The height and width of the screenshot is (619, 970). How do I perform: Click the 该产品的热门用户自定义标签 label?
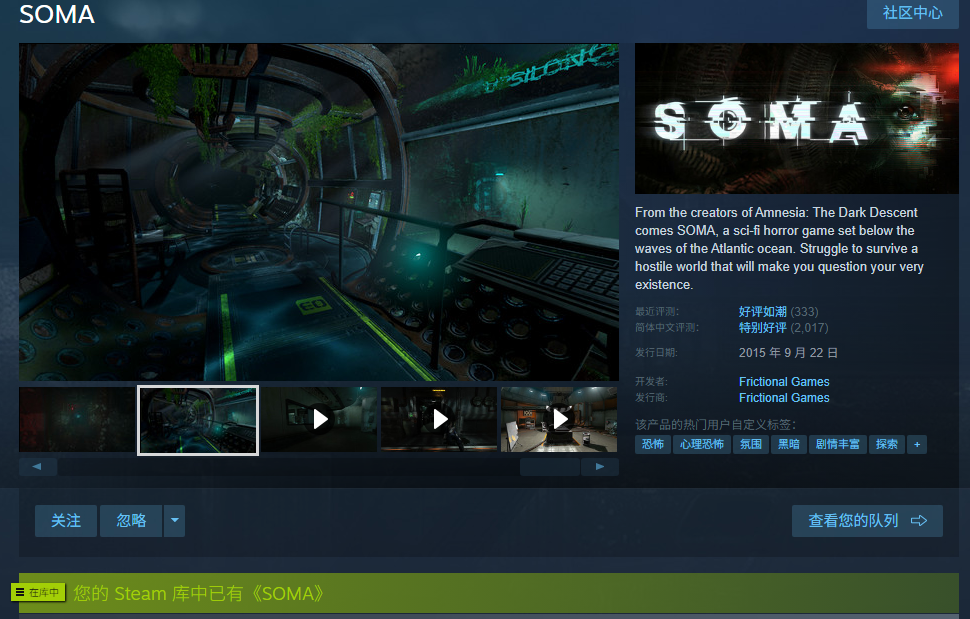(x=715, y=425)
